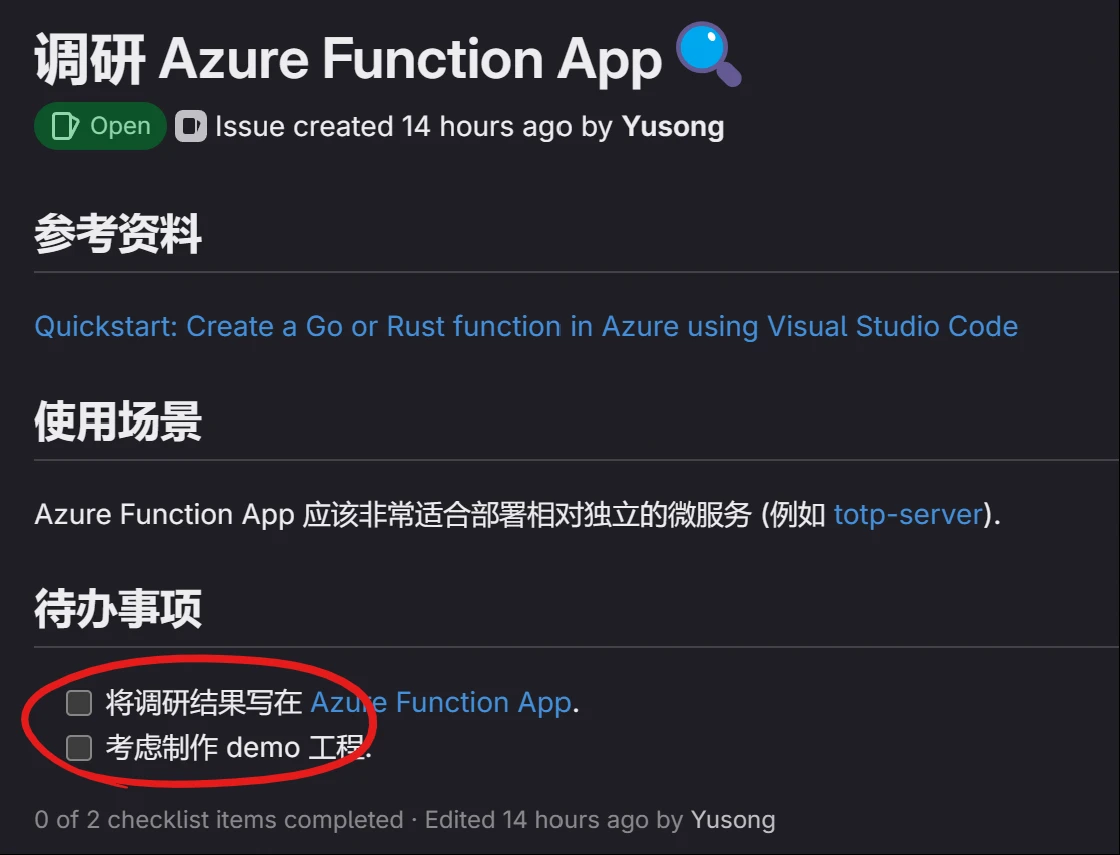Click the "考虑制作 demo 工程" task label text

click(238, 747)
